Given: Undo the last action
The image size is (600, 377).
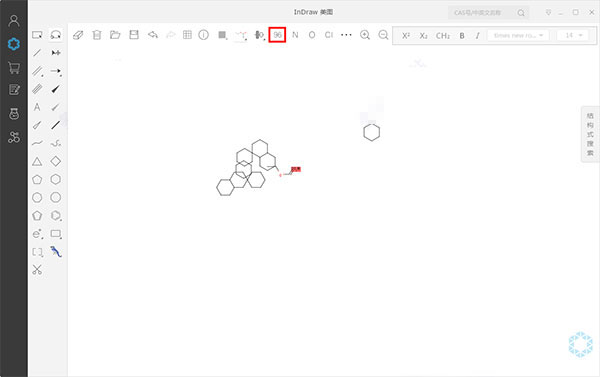Looking at the screenshot, I should 153,35.
